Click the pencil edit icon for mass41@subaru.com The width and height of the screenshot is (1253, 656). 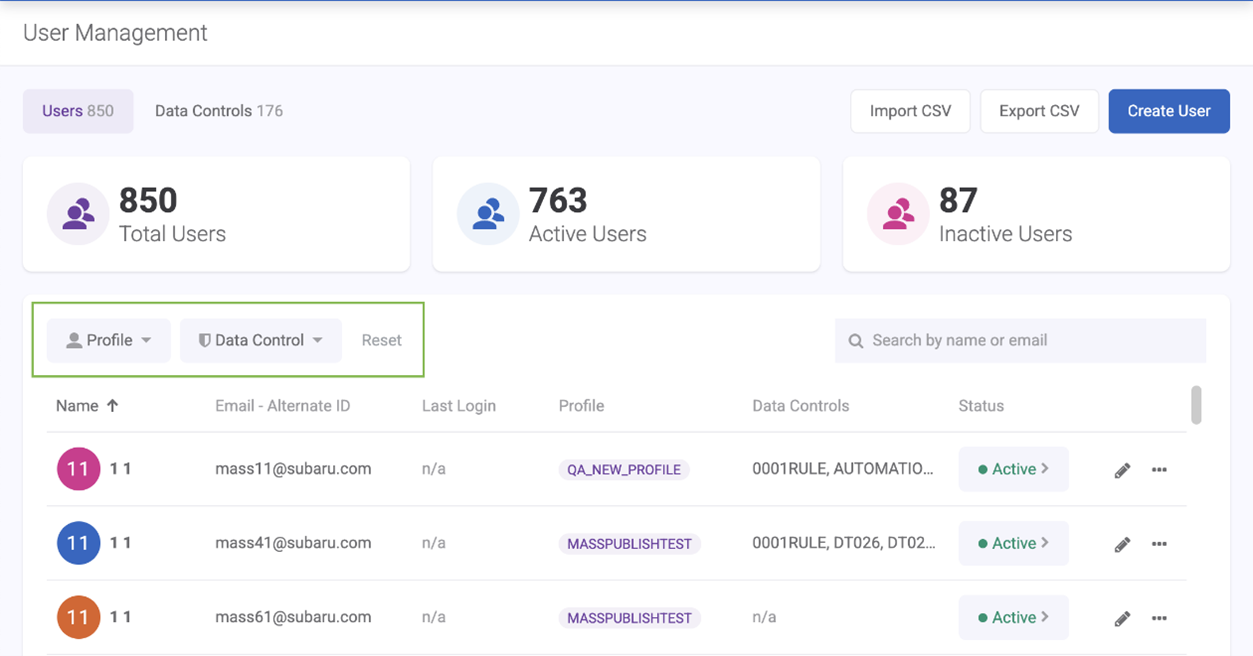(1122, 544)
